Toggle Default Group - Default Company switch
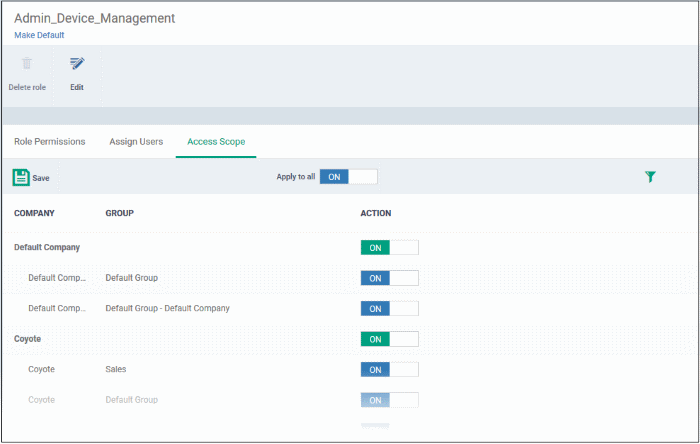The height and width of the screenshot is (444, 700). coord(389,308)
